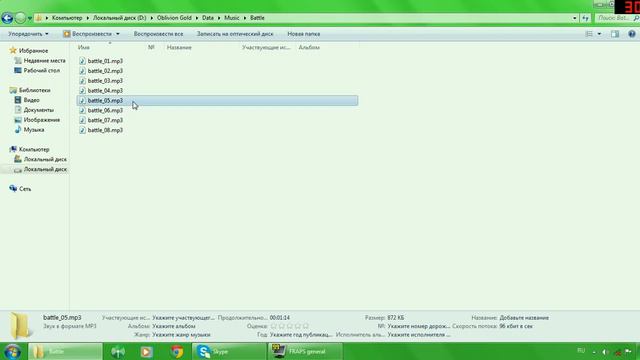Screen dimensions: 640x360
Task: Click Компьютер in the address bar
Action: [67, 18]
